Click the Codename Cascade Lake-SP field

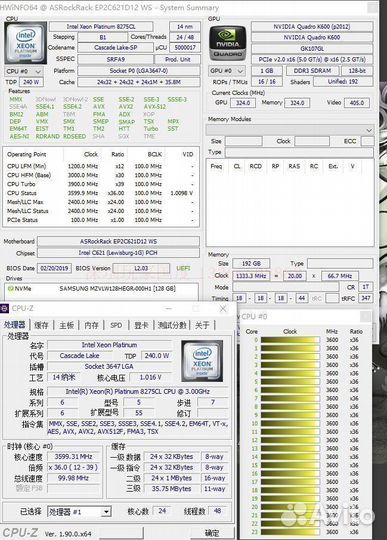(116, 48)
